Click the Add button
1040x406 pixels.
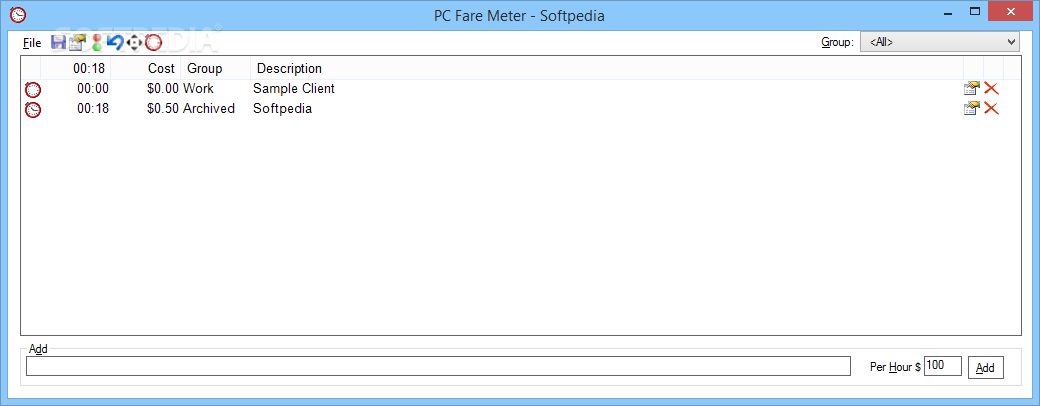pos(986,368)
